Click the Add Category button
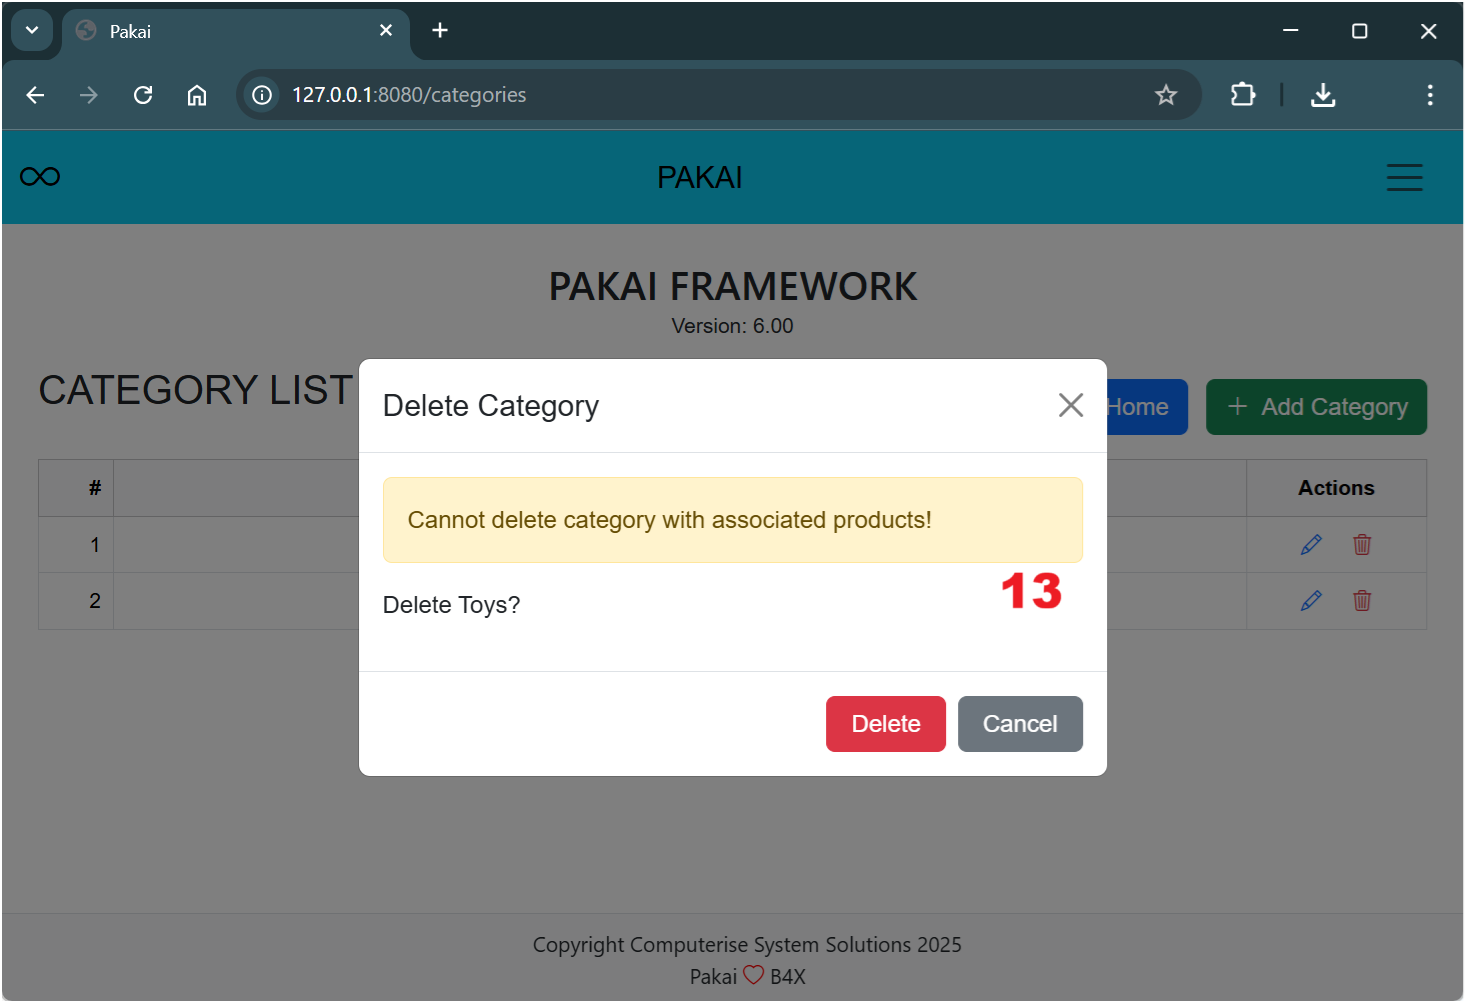 point(1316,407)
